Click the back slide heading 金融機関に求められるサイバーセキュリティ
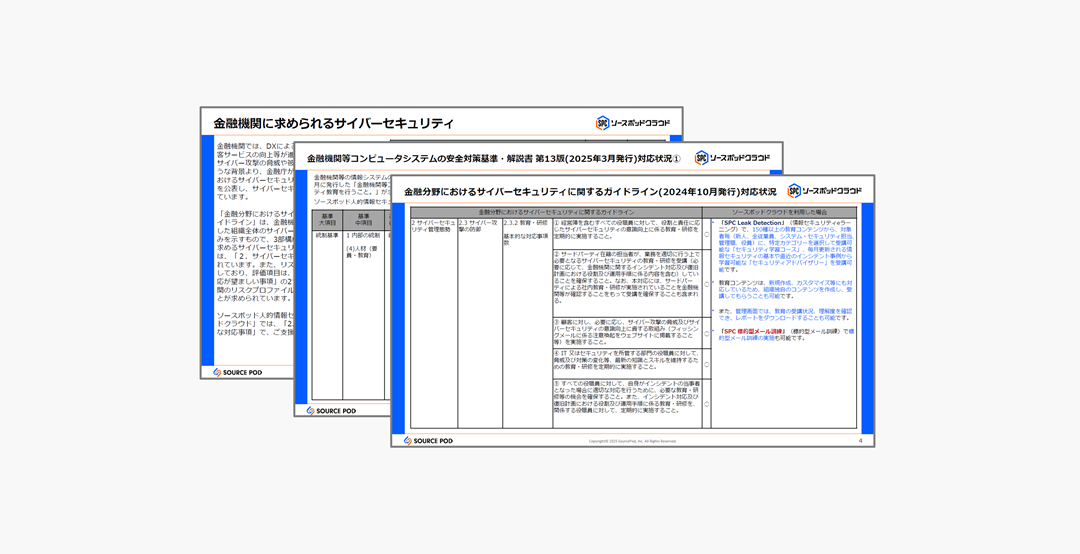The image size is (1080, 554). coord(333,123)
